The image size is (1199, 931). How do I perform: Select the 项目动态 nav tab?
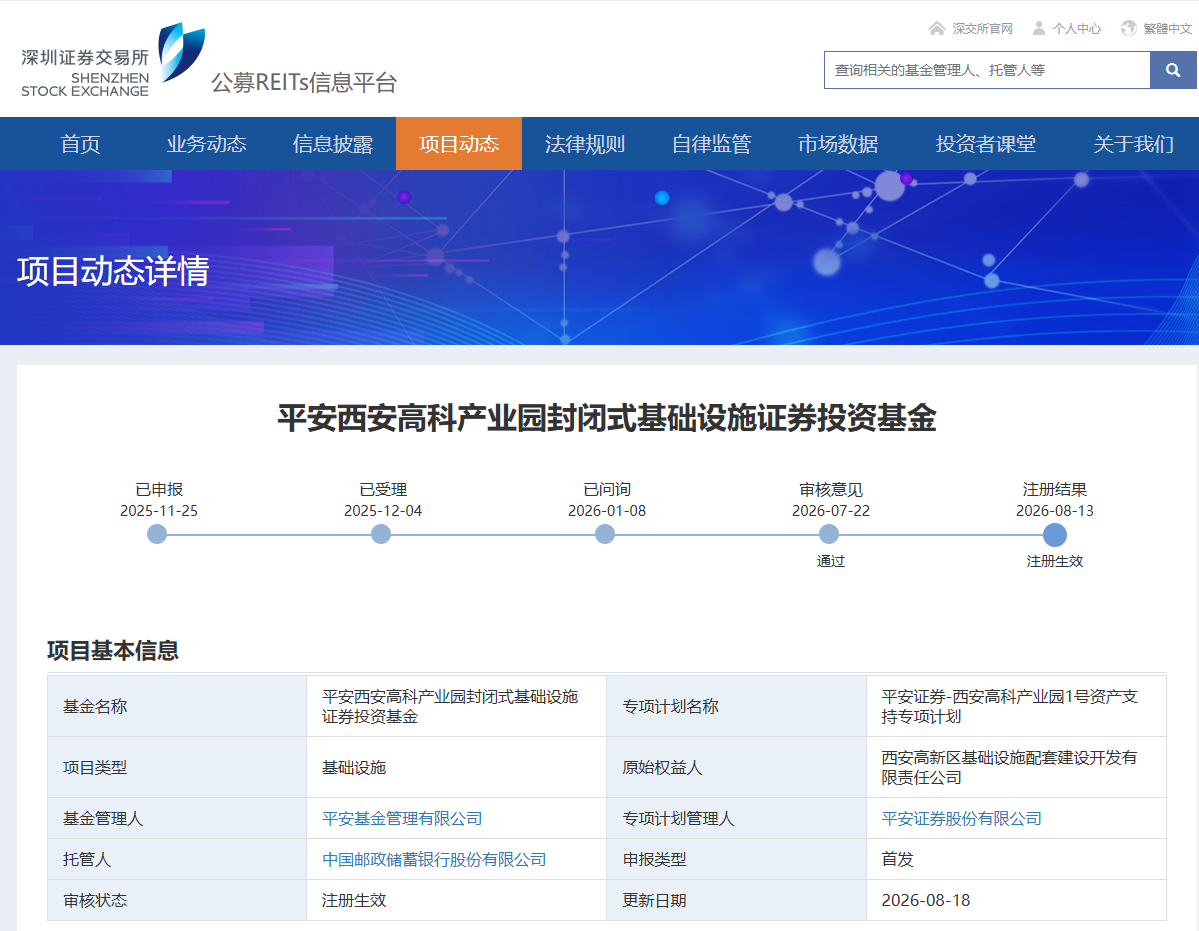point(459,144)
